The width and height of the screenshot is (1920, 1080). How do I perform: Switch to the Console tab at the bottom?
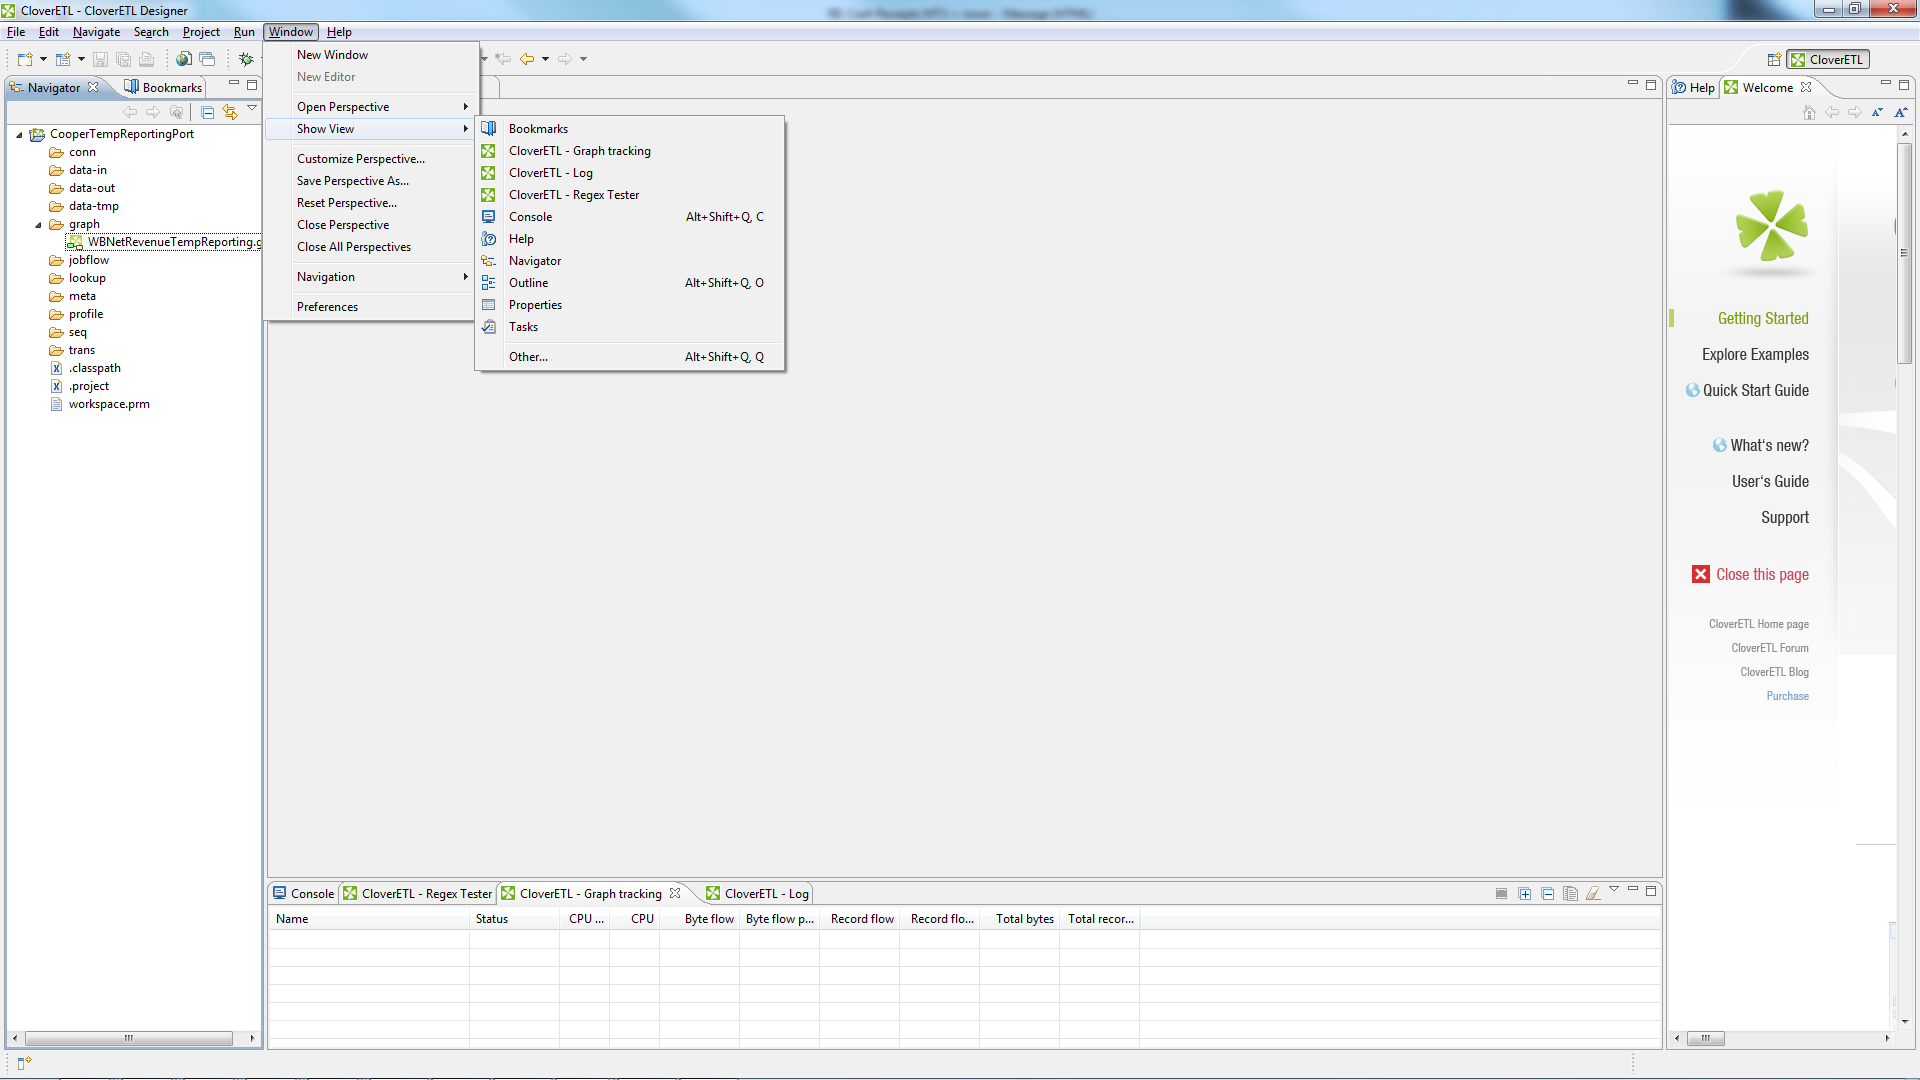pyautogui.click(x=303, y=893)
